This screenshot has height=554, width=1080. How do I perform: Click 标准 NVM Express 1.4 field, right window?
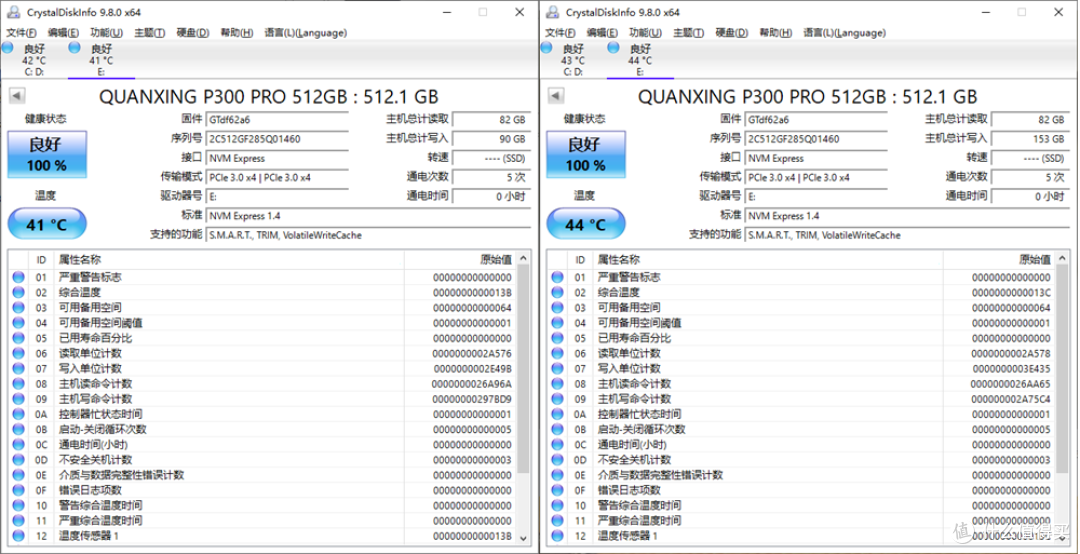pos(907,216)
